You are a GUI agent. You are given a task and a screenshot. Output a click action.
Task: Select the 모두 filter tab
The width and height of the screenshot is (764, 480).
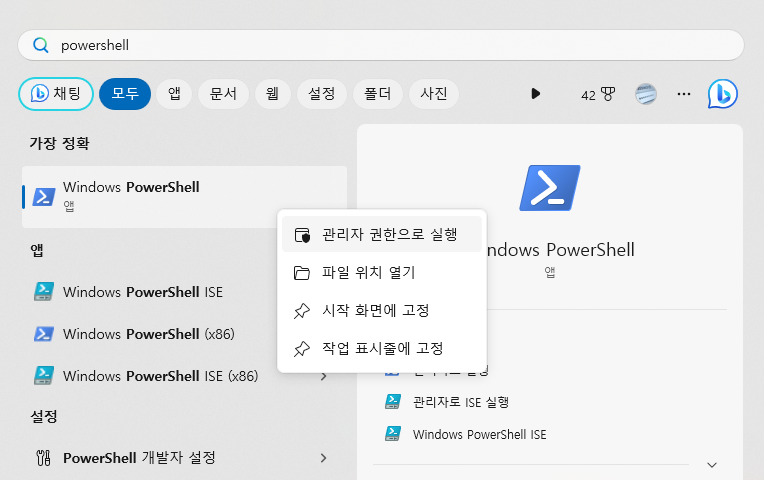(125, 94)
